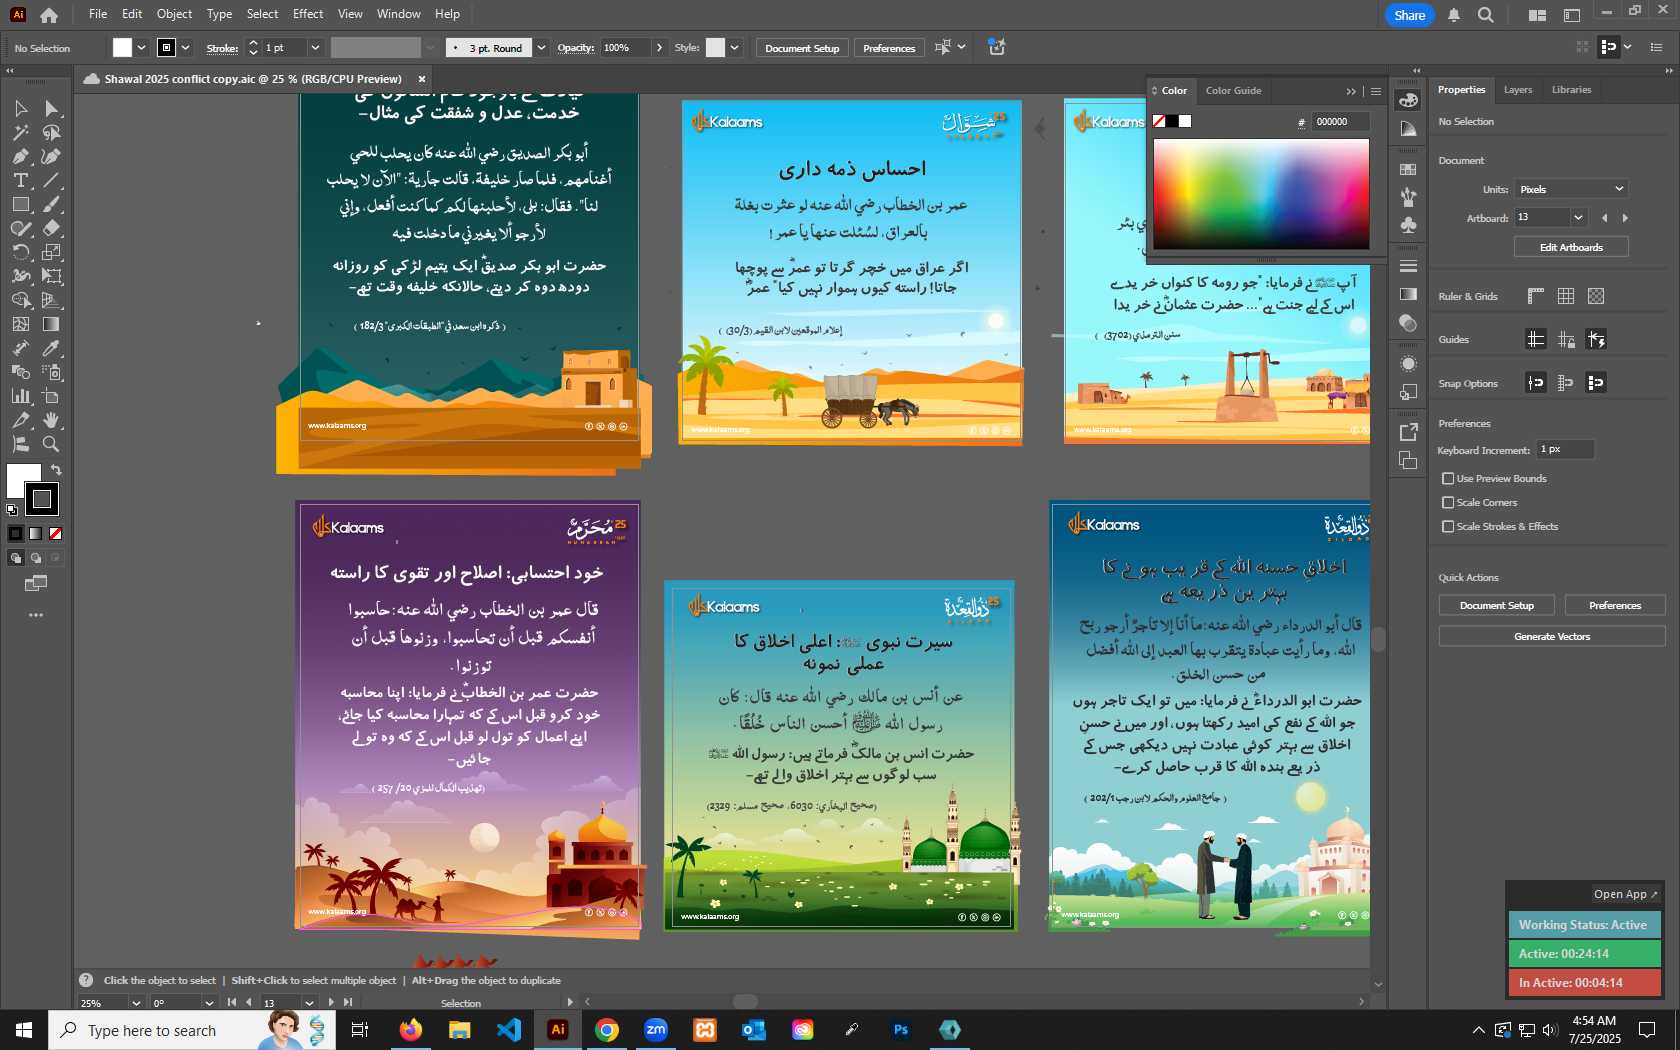Screen dimensions: 1680x1050
Task: Toggle snap to point option
Action: tap(1536, 382)
